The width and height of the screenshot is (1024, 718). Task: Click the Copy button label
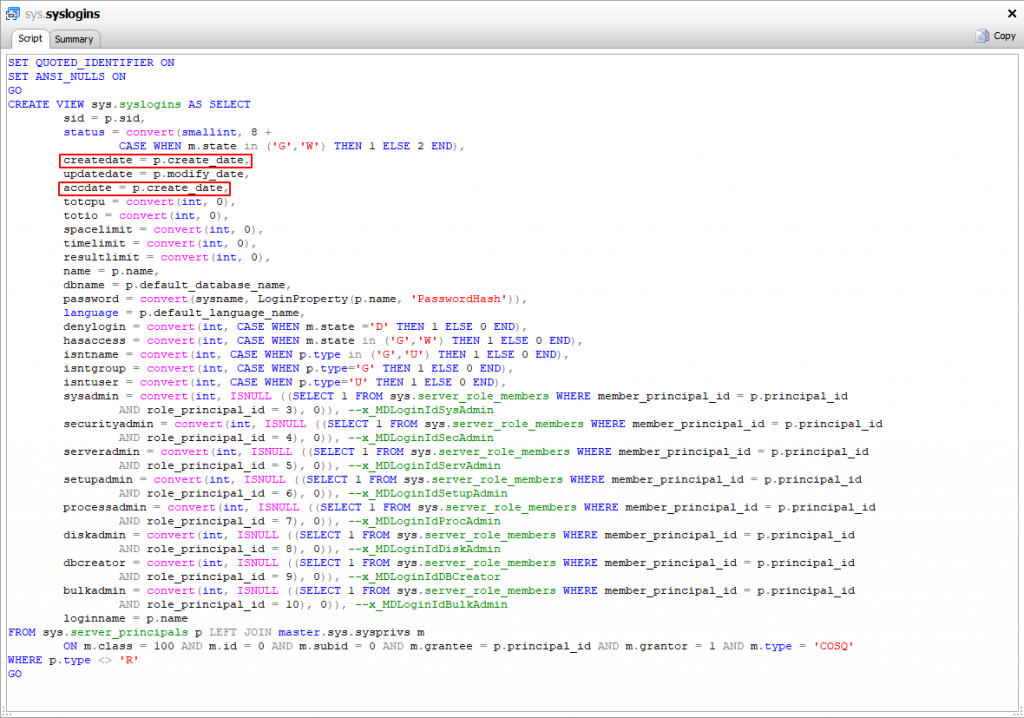point(1004,36)
